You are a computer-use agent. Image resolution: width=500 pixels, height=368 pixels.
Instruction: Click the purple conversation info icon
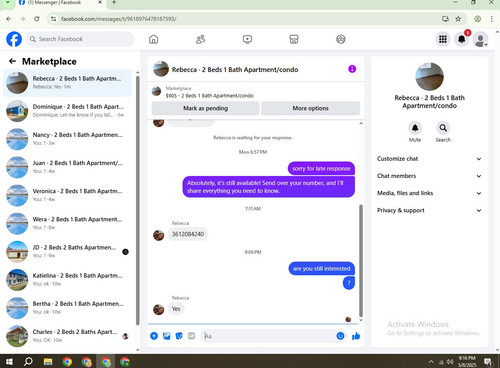point(352,69)
